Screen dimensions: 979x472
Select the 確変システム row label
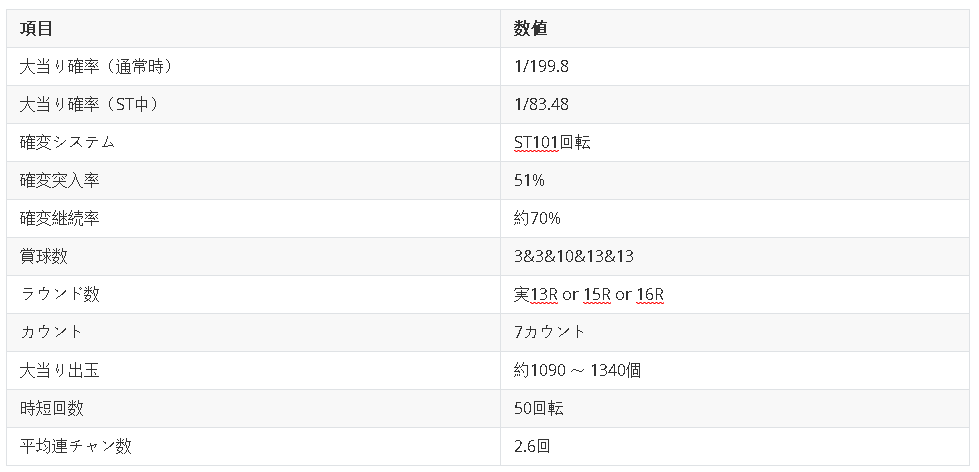coord(68,143)
